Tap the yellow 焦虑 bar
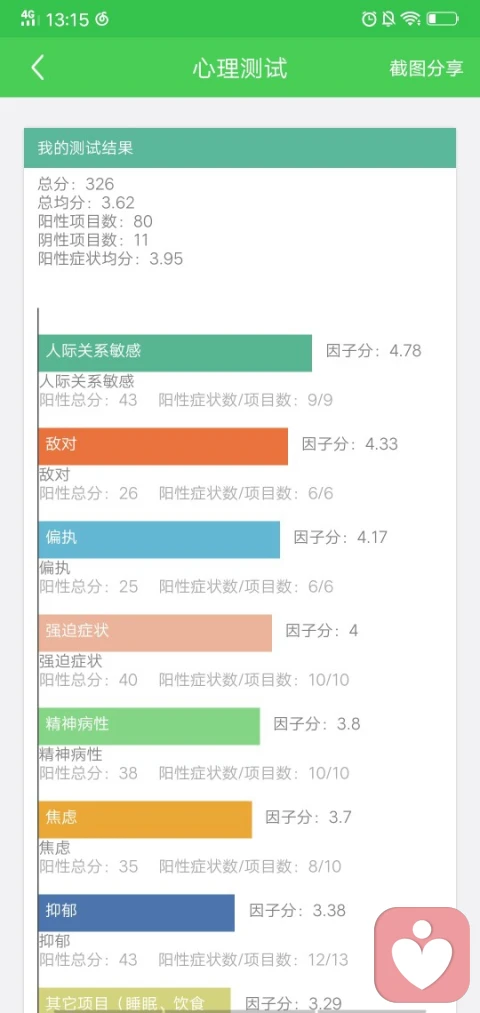Screen dimensions: 480x1013 coord(145,819)
